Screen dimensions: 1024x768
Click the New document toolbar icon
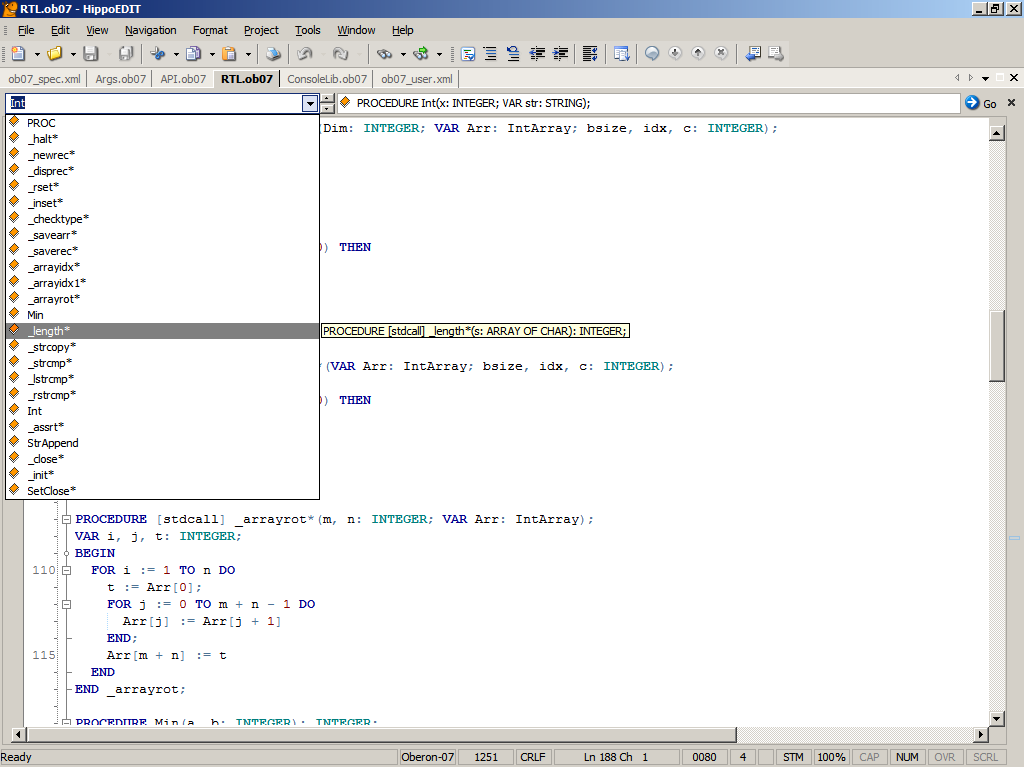[18, 54]
